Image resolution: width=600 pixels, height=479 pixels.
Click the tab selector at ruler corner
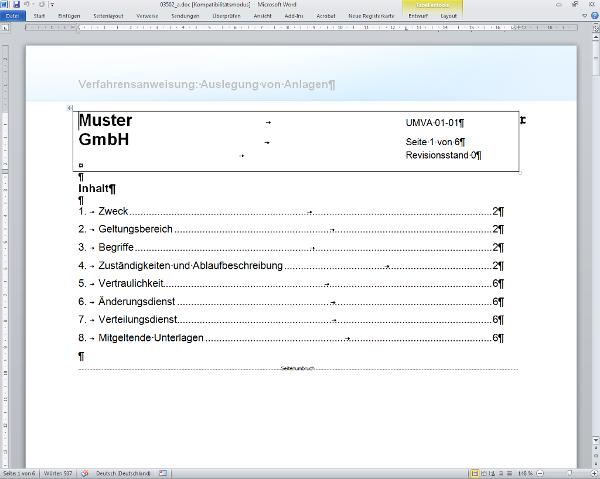6,28
